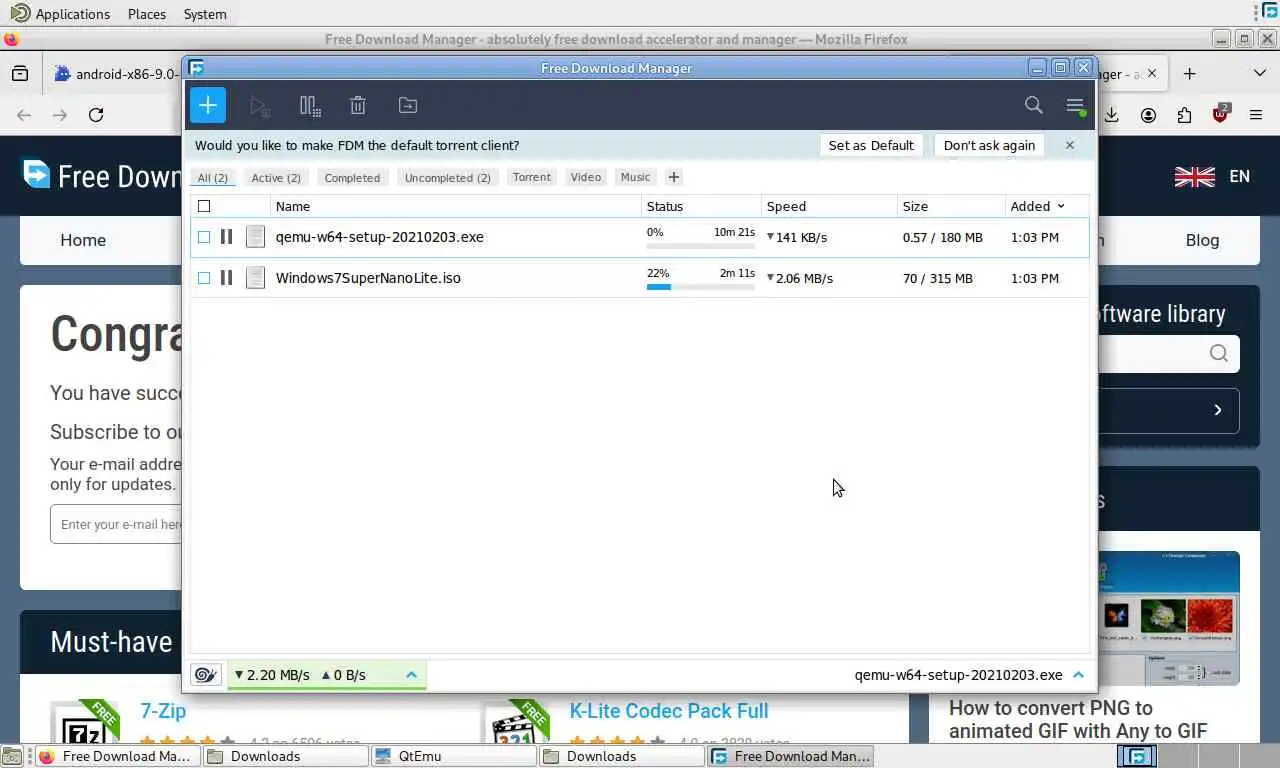
Task: Click the pause all downloads toolbar icon
Action: [x=310, y=105]
